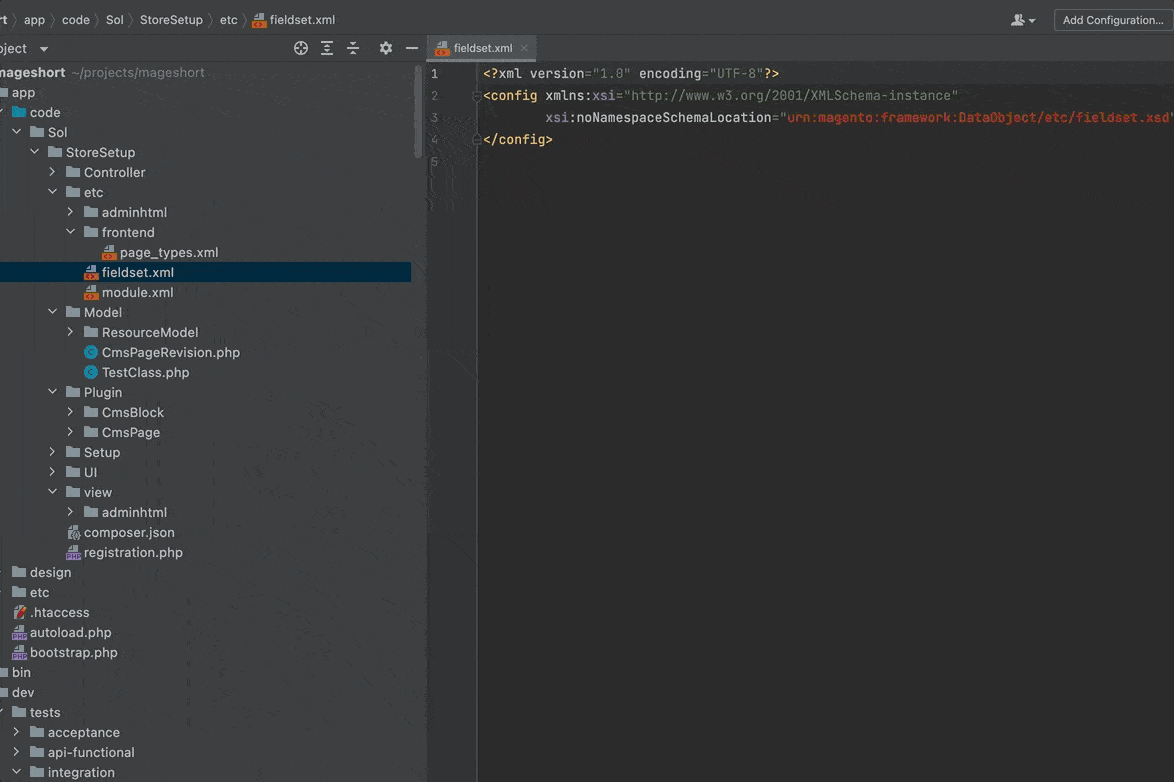Click the locate/select opened file crosshair icon
This screenshot has width=1174, height=782.
coord(300,48)
